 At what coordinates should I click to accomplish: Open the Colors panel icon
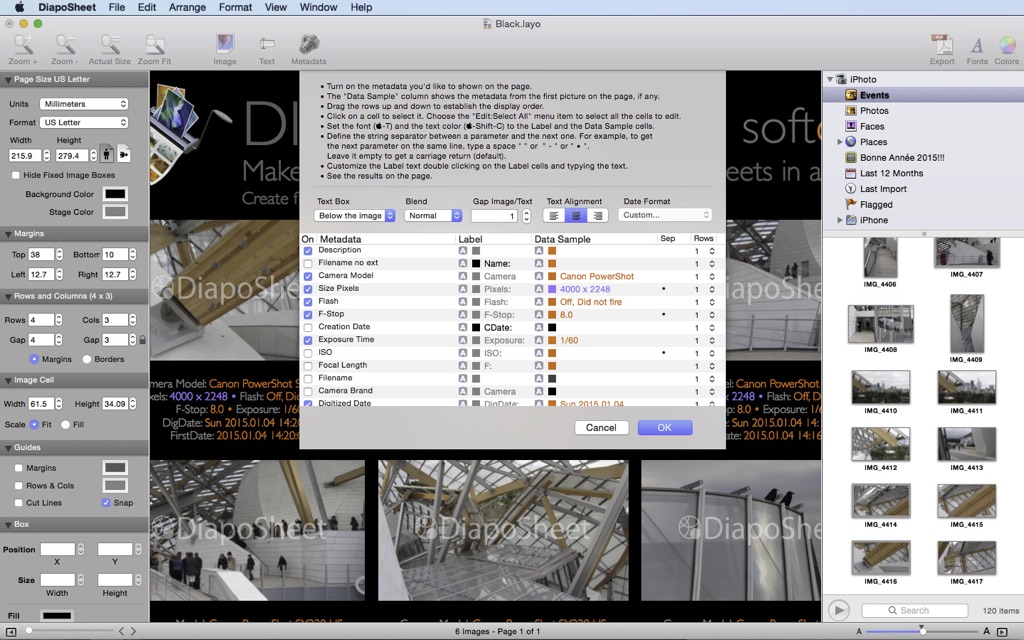pyautogui.click(x=1007, y=45)
